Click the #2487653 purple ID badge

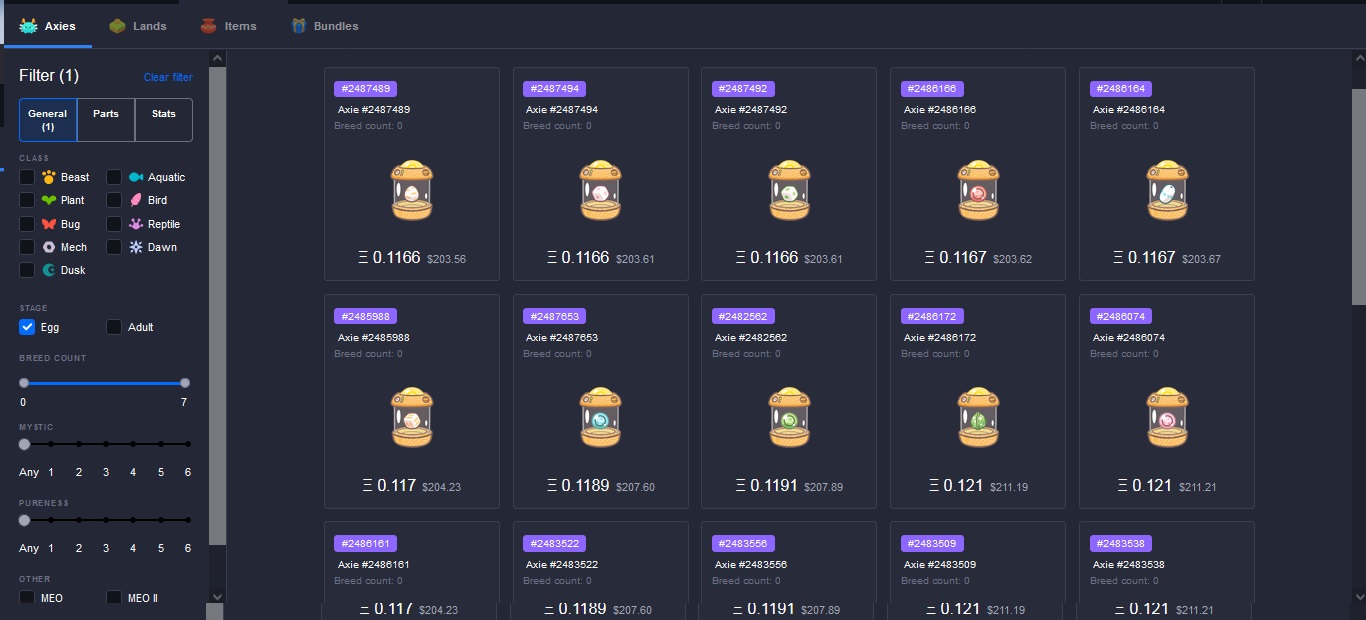tap(554, 316)
